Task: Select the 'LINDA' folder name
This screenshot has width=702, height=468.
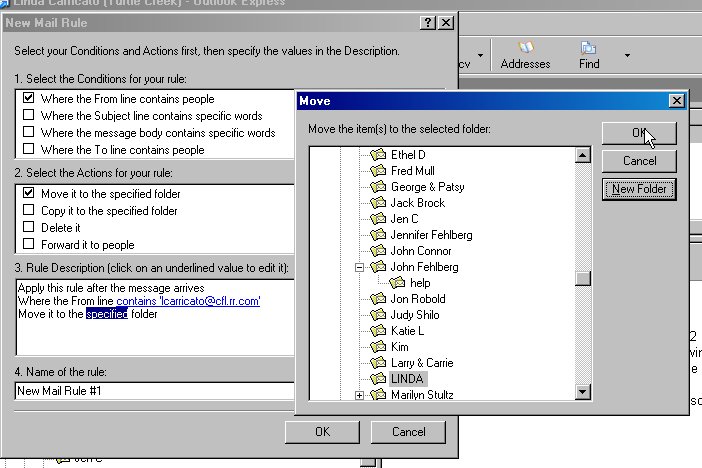Action: pos(407,379)
